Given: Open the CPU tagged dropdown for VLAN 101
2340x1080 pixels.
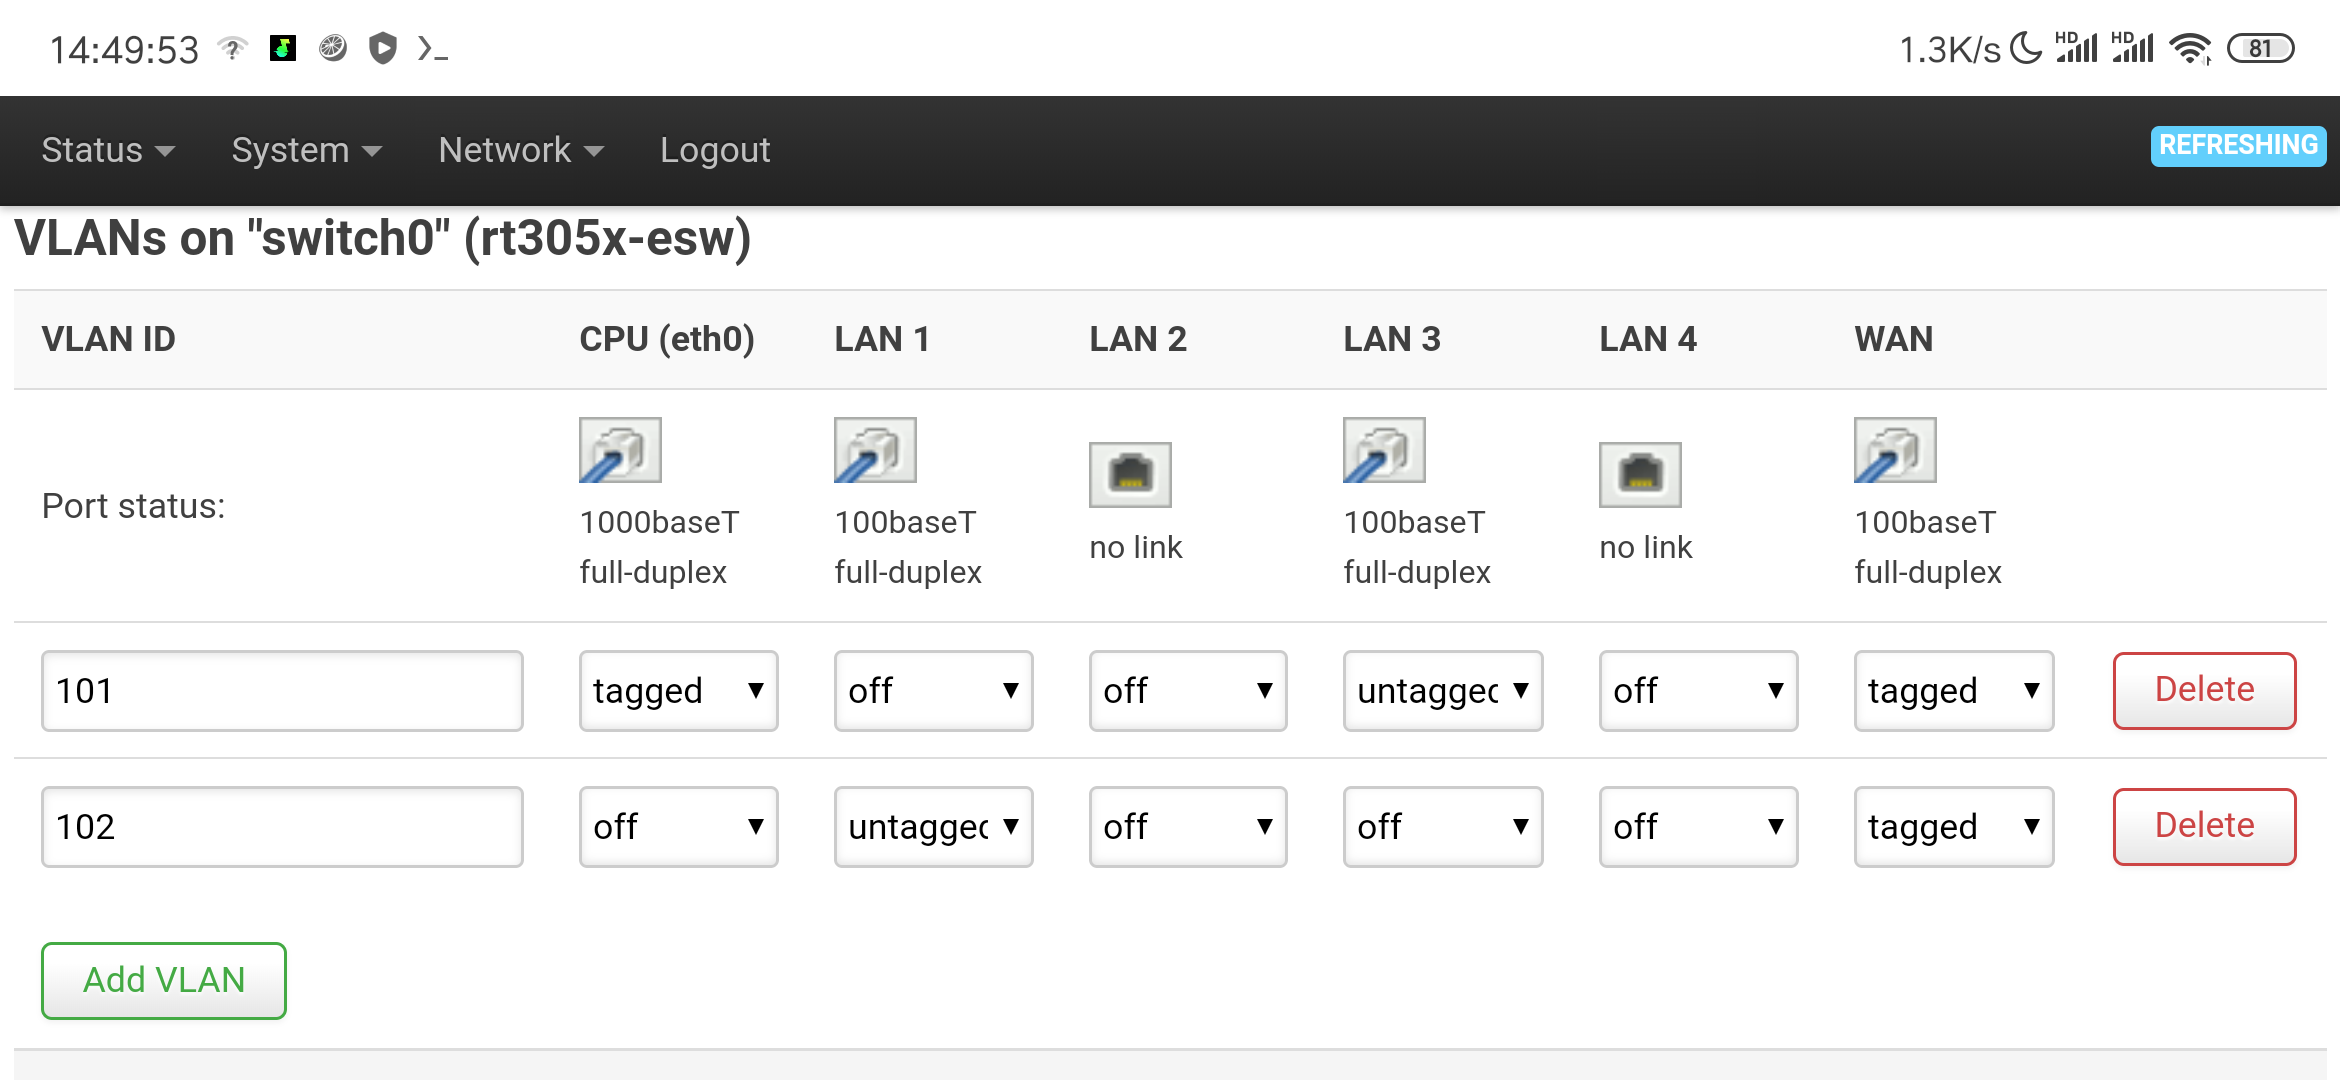Looking at the screenshot, I should click(678, 690).
